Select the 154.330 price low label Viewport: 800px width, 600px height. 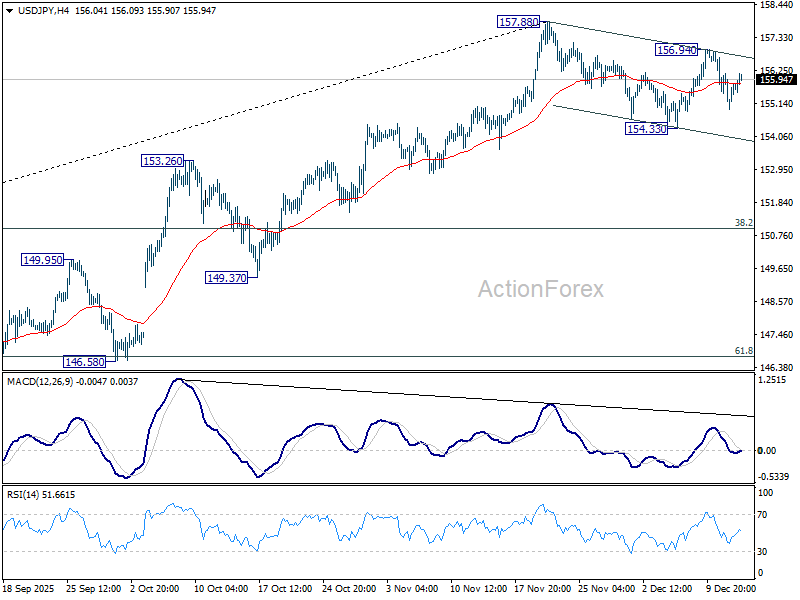646,129
